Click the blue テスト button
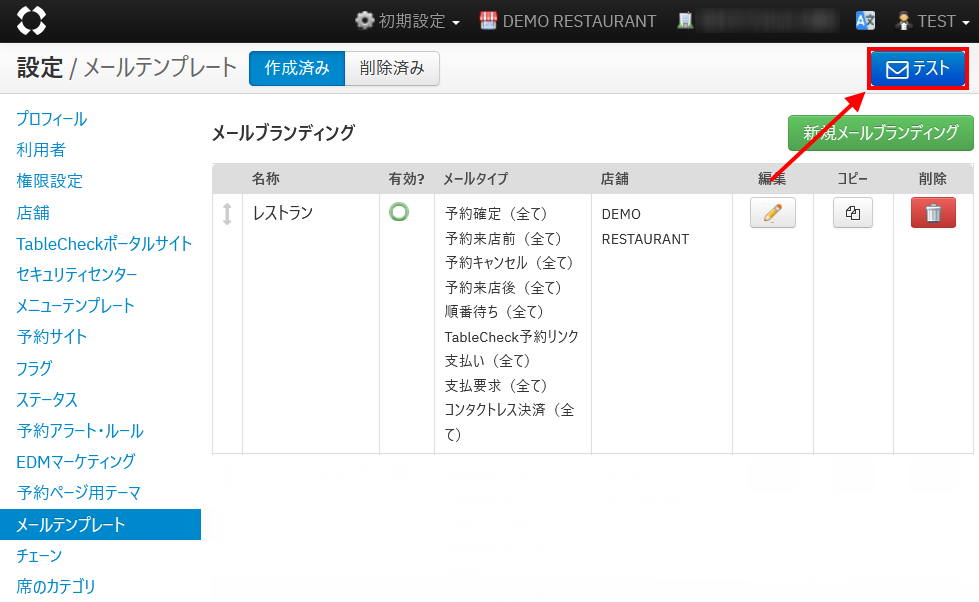The image size is (979, 602). [x=917, y=69]
